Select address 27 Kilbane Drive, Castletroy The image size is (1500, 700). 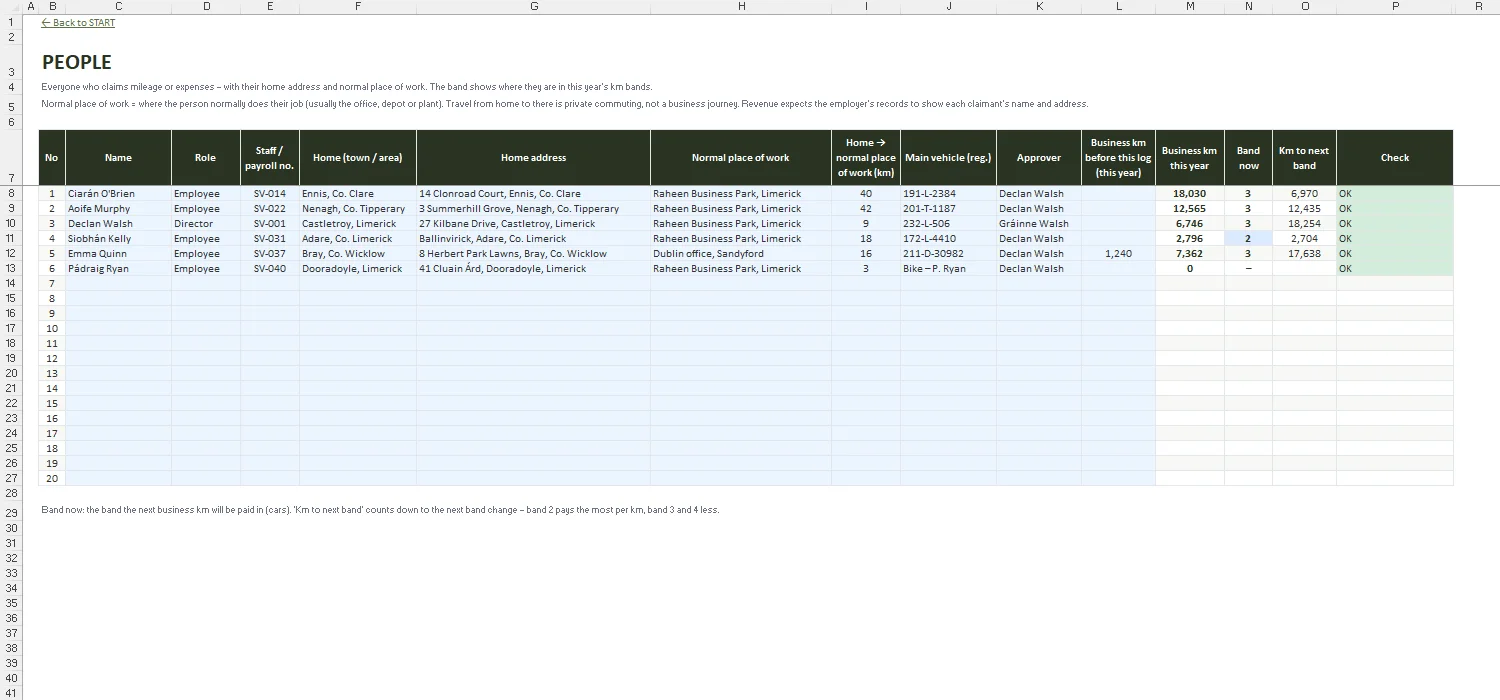pyautogui.click(x=533, y=223)
